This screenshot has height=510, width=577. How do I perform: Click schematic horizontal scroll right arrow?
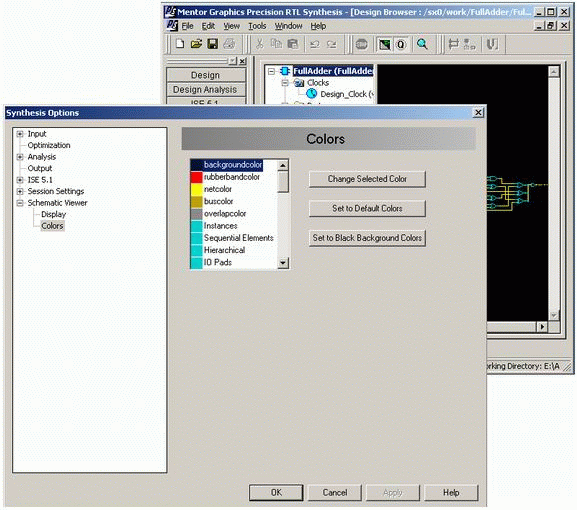[x=542, y=327]
